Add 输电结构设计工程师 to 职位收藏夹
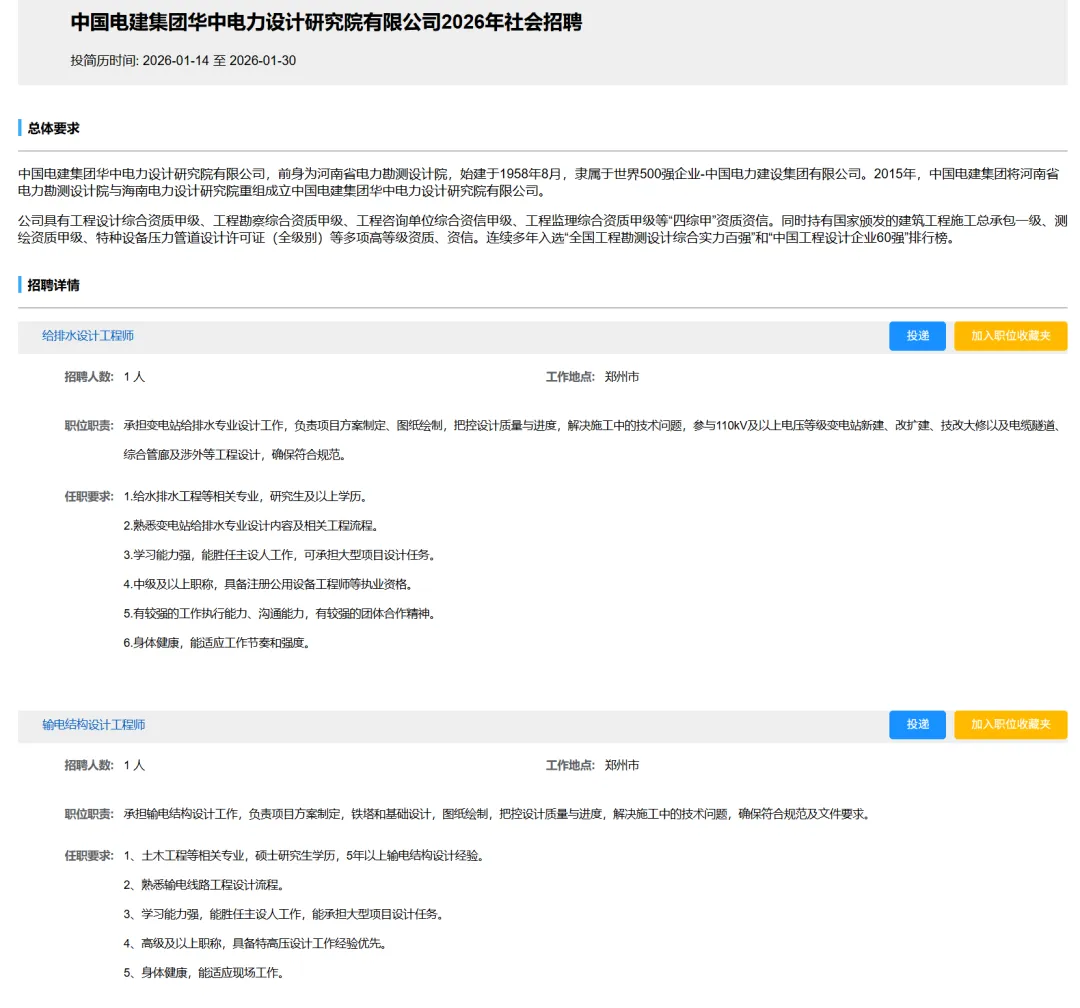The image size is (1080, 1008). click(1010, 724)
